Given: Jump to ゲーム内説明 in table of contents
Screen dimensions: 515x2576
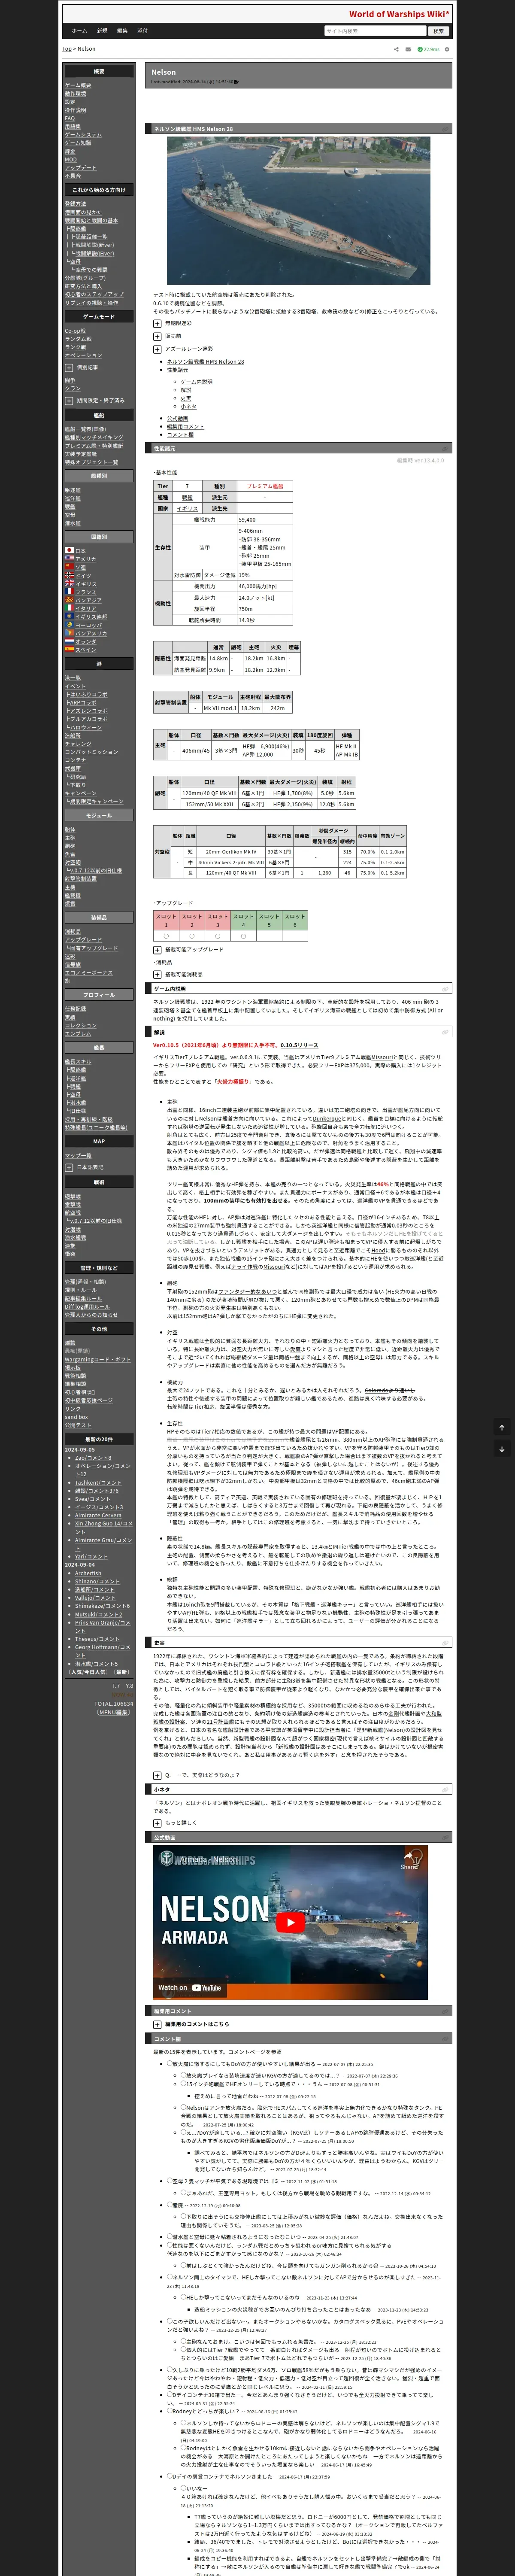Looking at the screenshot, I should 196,382.
